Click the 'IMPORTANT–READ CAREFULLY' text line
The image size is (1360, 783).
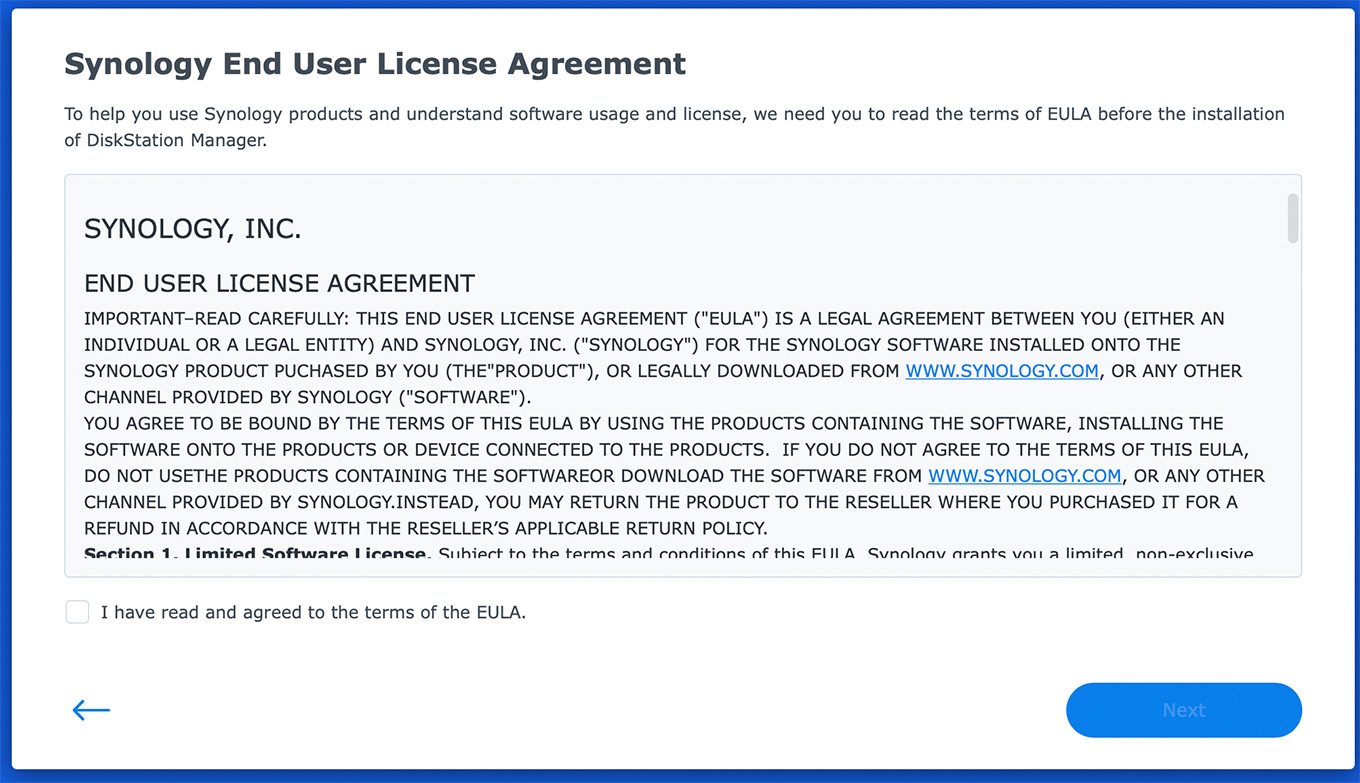[654, 319]
